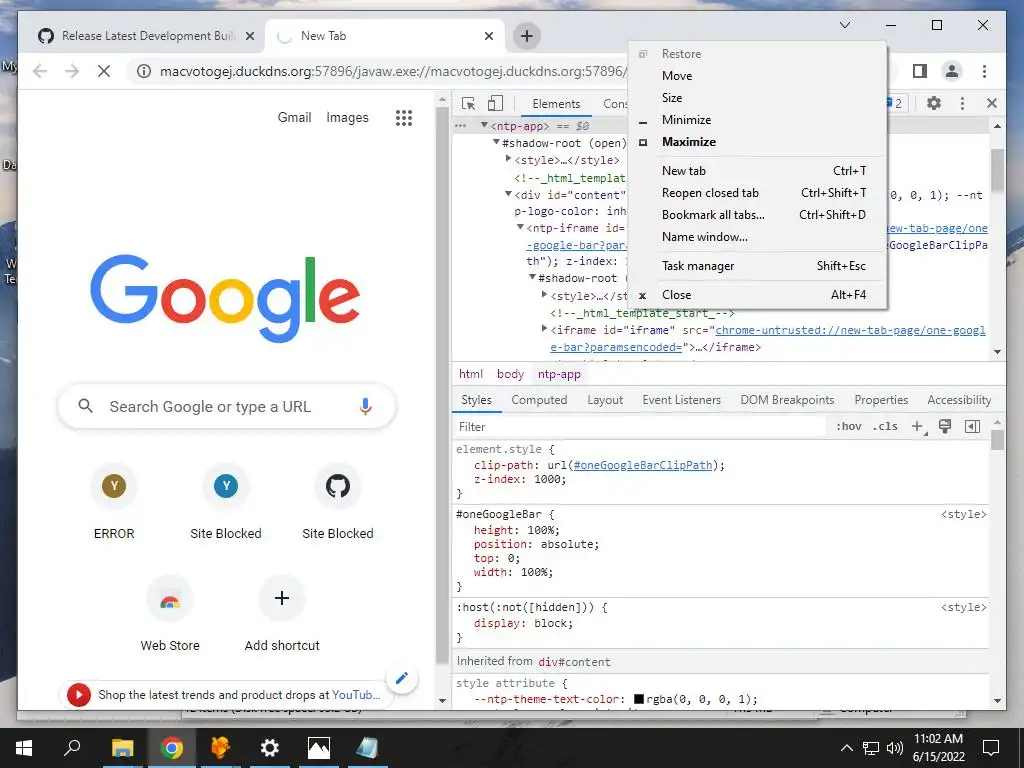The height and width of the screenshot is (768, 1024).
Task: Go forward with the forward arrow
Action: click(x=72, y=71)
